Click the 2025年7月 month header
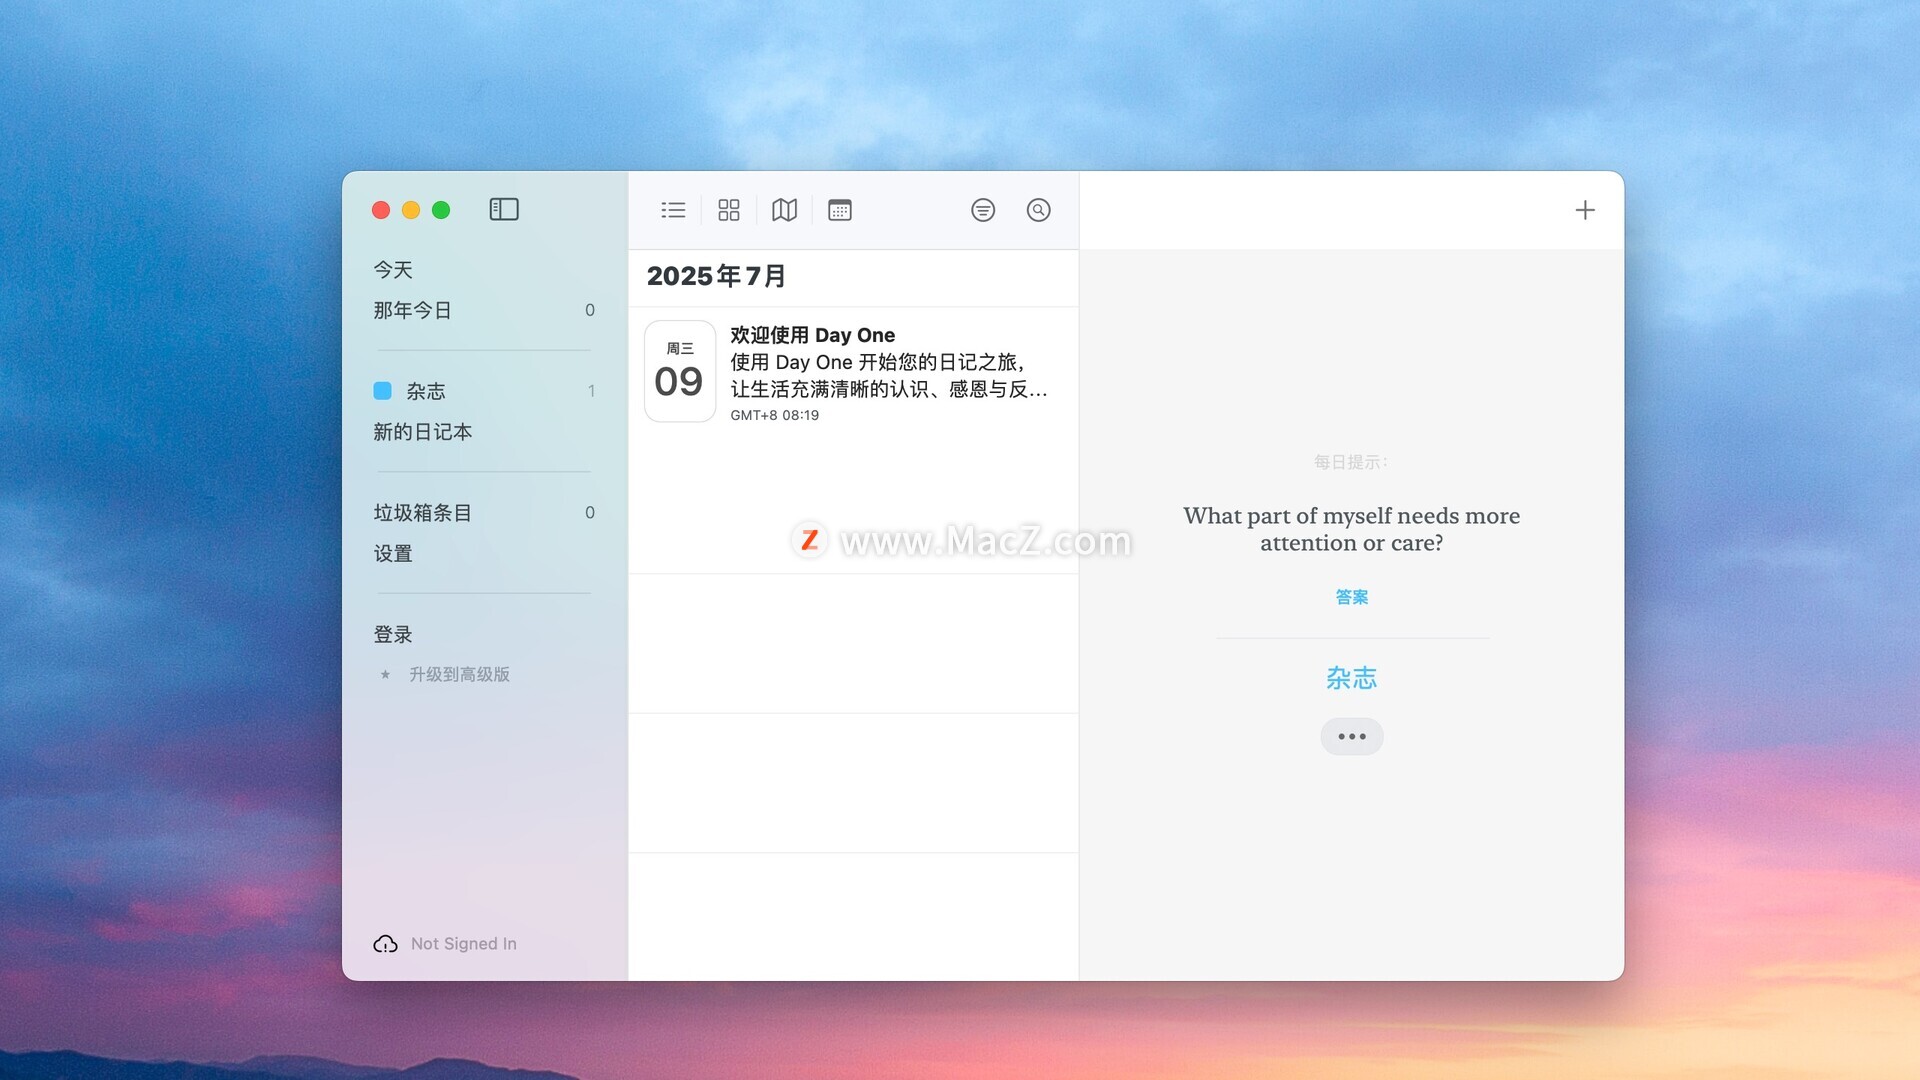The image size is (1920, 1080). click(x=716, y=276)
